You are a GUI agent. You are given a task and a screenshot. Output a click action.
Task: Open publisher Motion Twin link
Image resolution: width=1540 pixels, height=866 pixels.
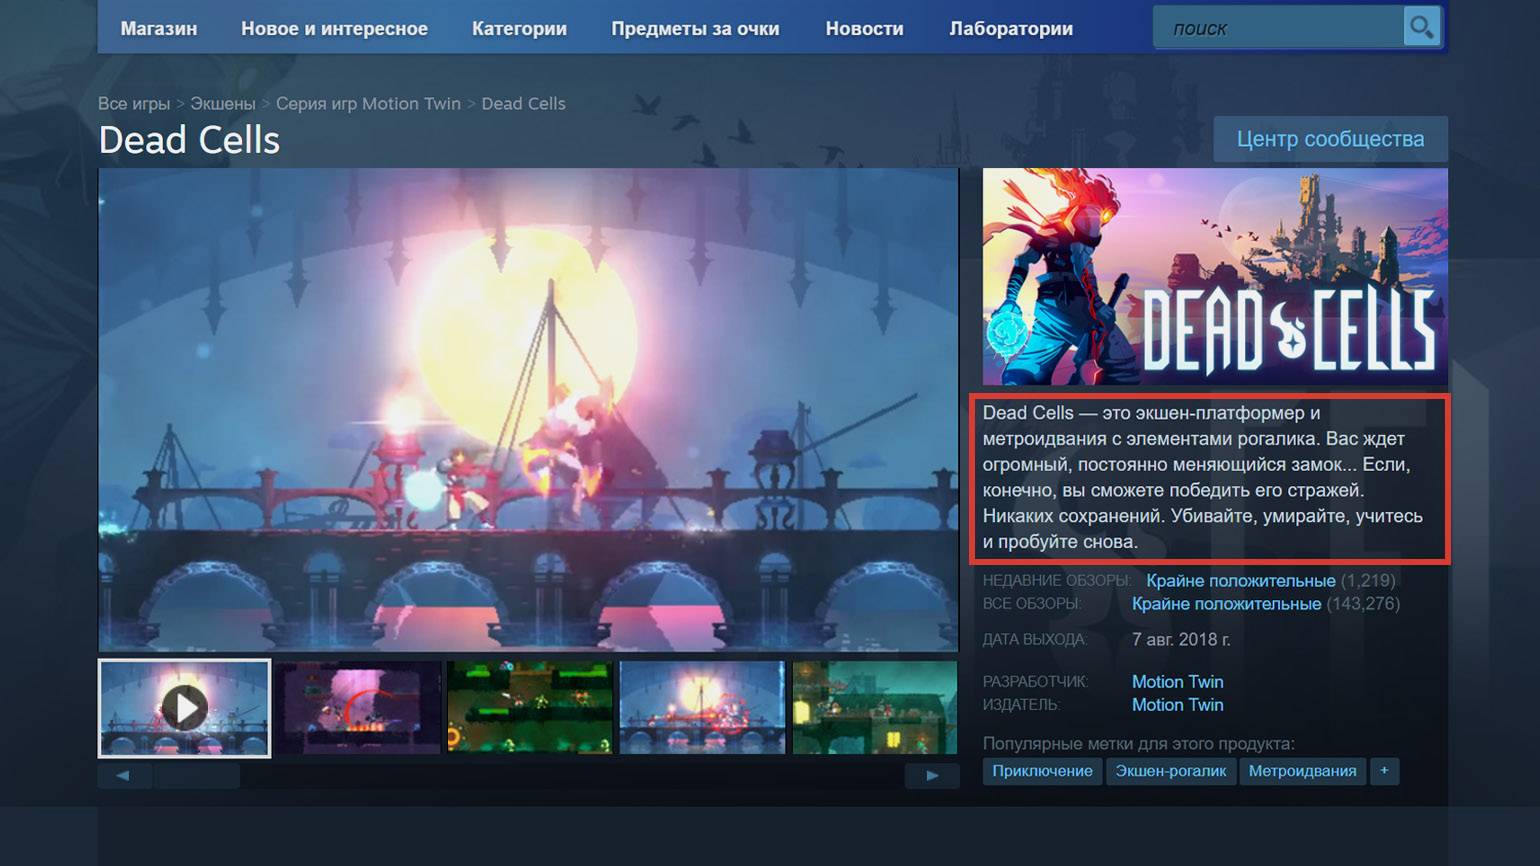pos(1177,705)
